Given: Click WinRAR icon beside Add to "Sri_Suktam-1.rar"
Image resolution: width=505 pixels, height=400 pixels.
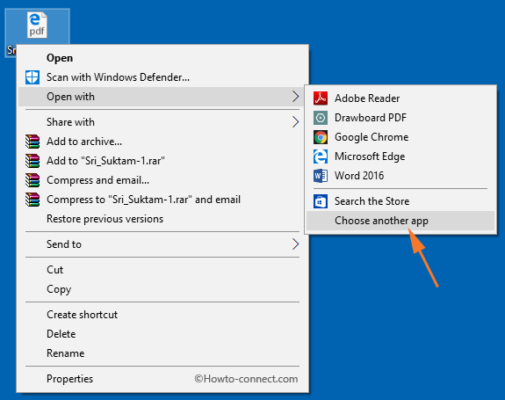Looking at the screenshot, I should [x=32, y=161].
